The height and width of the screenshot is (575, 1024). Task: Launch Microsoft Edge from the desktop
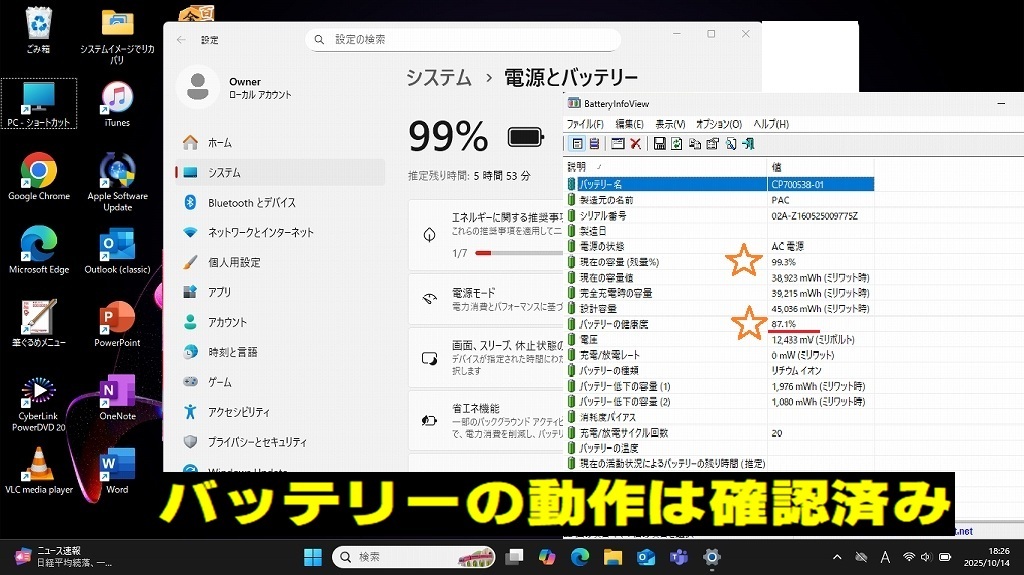tap(39, 250)
